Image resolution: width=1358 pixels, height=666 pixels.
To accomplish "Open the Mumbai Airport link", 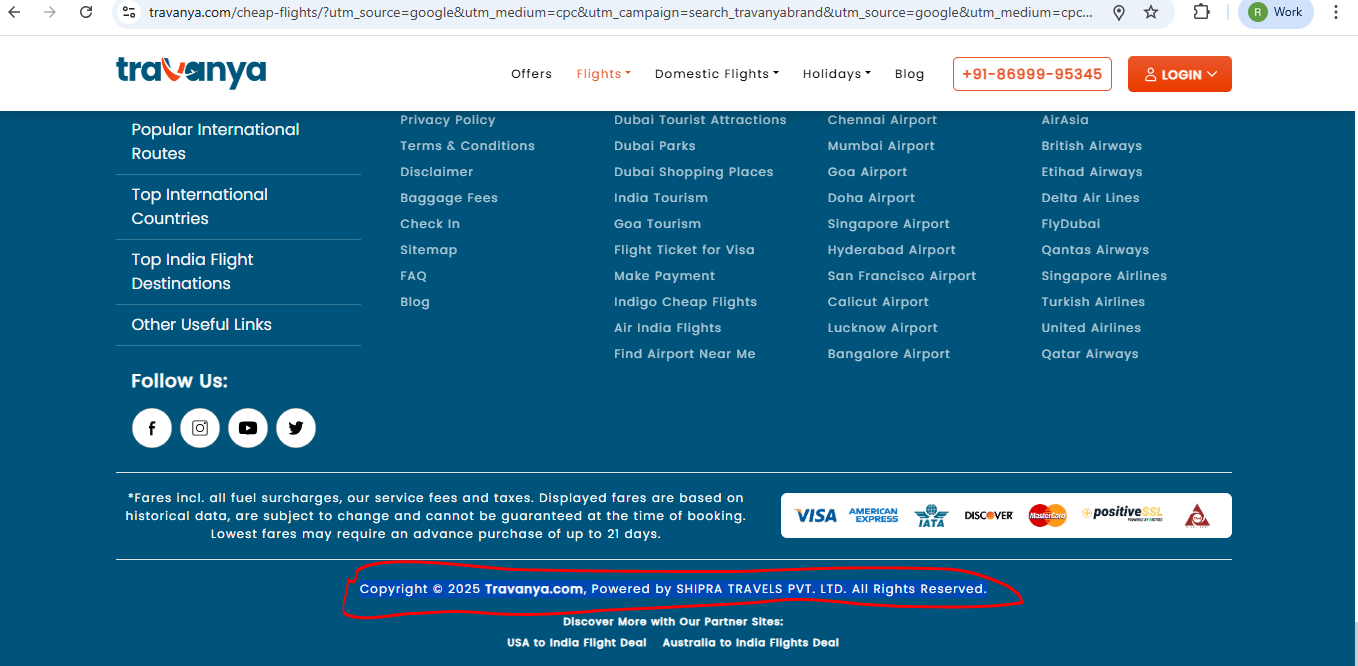I will pyautogui.click(x=881, y=146).
